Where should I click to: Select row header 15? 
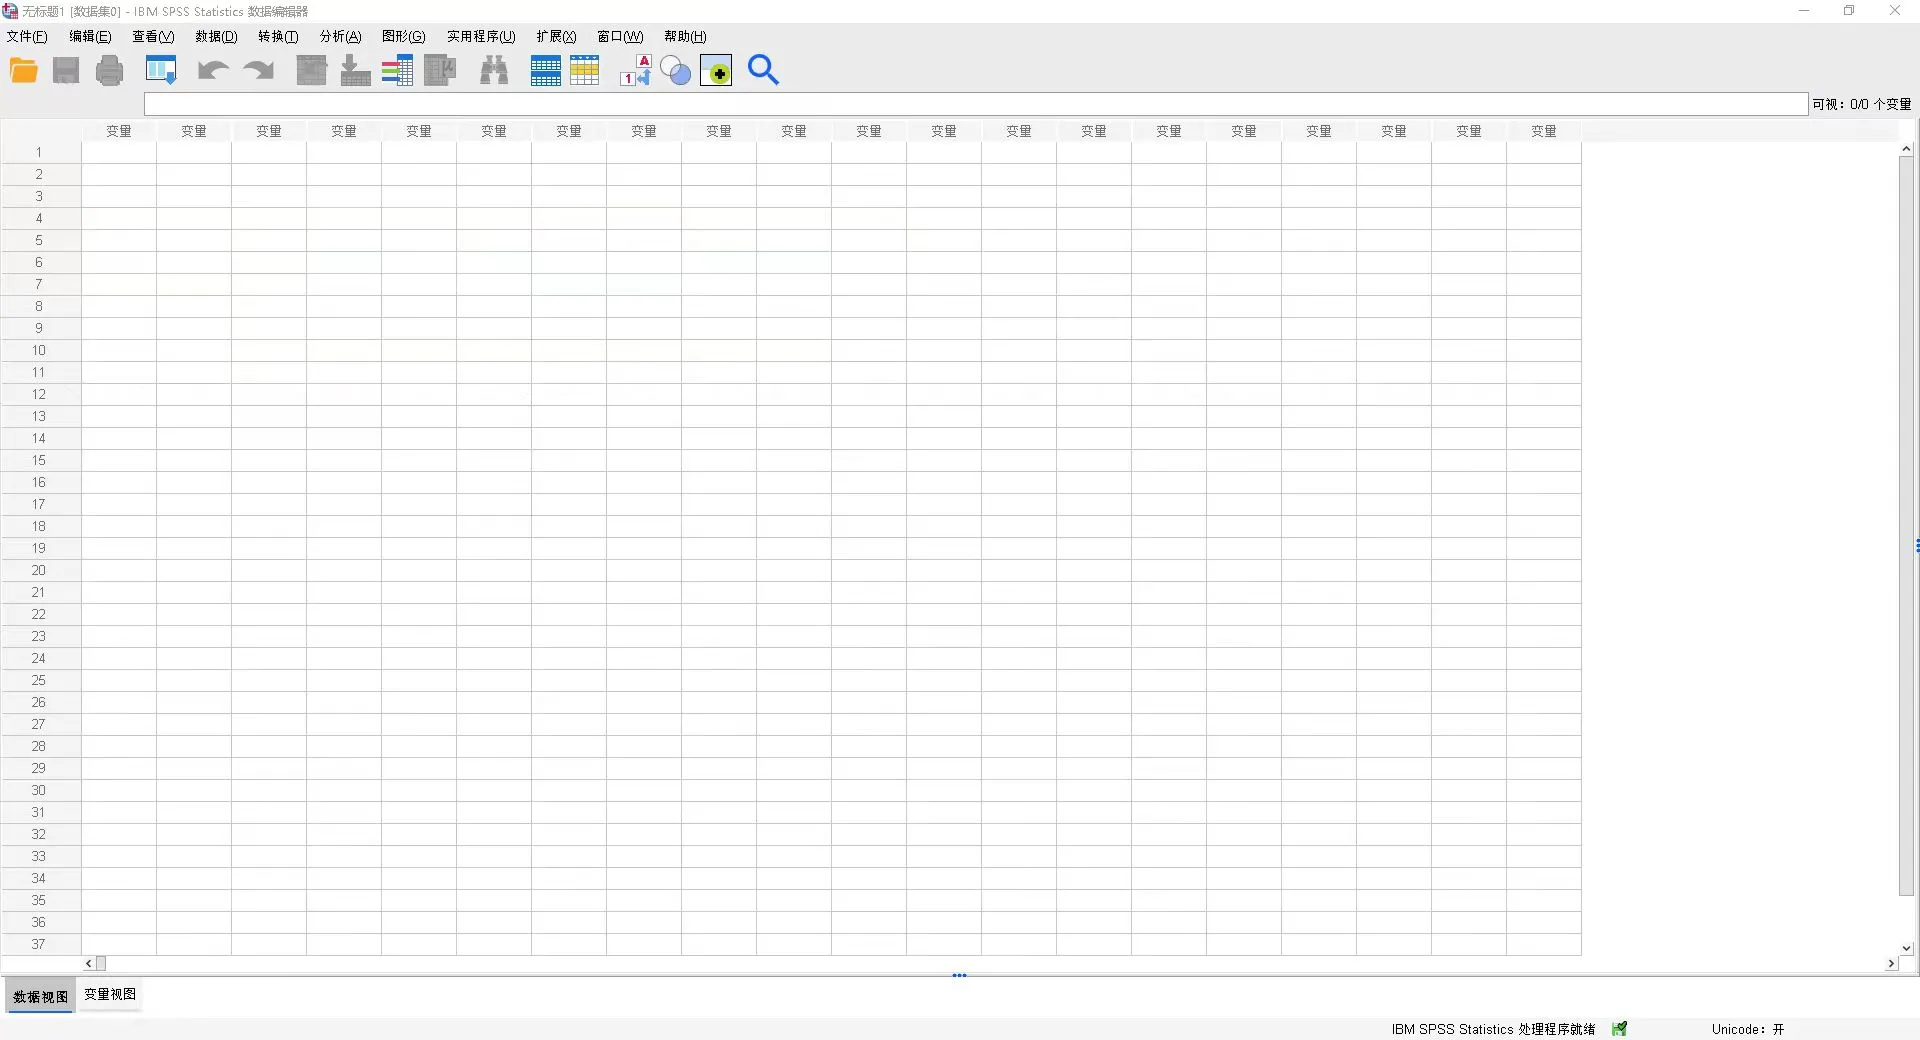click(40, 460)
